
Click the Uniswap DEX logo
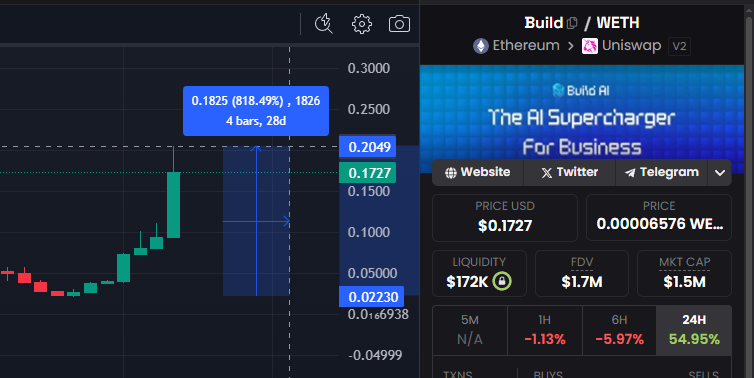(590, 46)
